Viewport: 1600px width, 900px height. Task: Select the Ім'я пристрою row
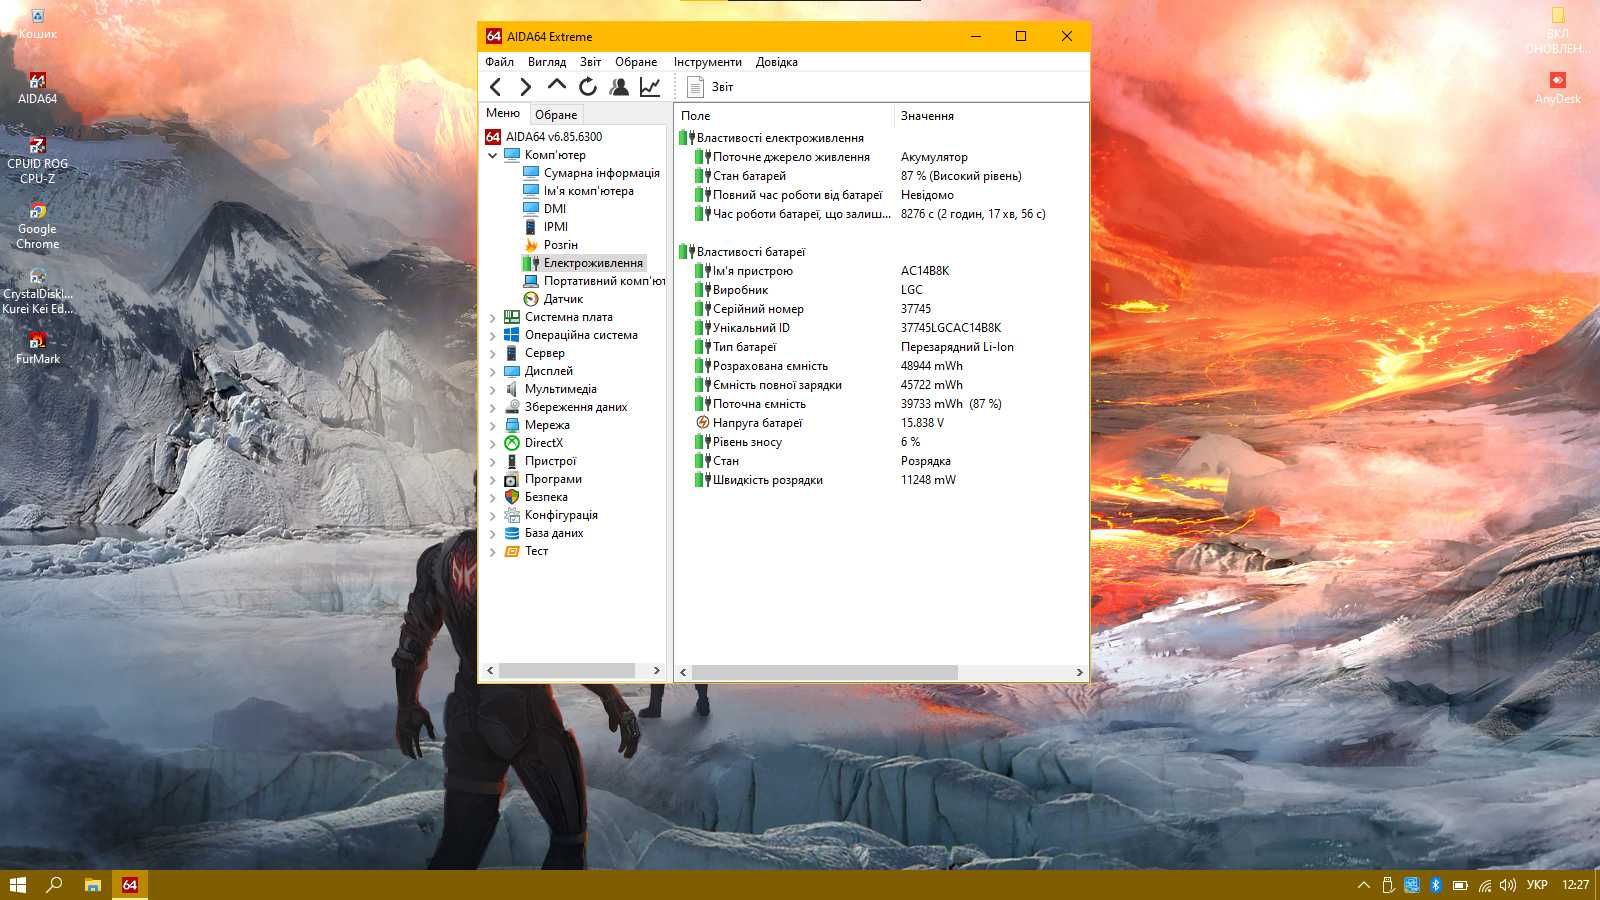click(x=882, y=271)
